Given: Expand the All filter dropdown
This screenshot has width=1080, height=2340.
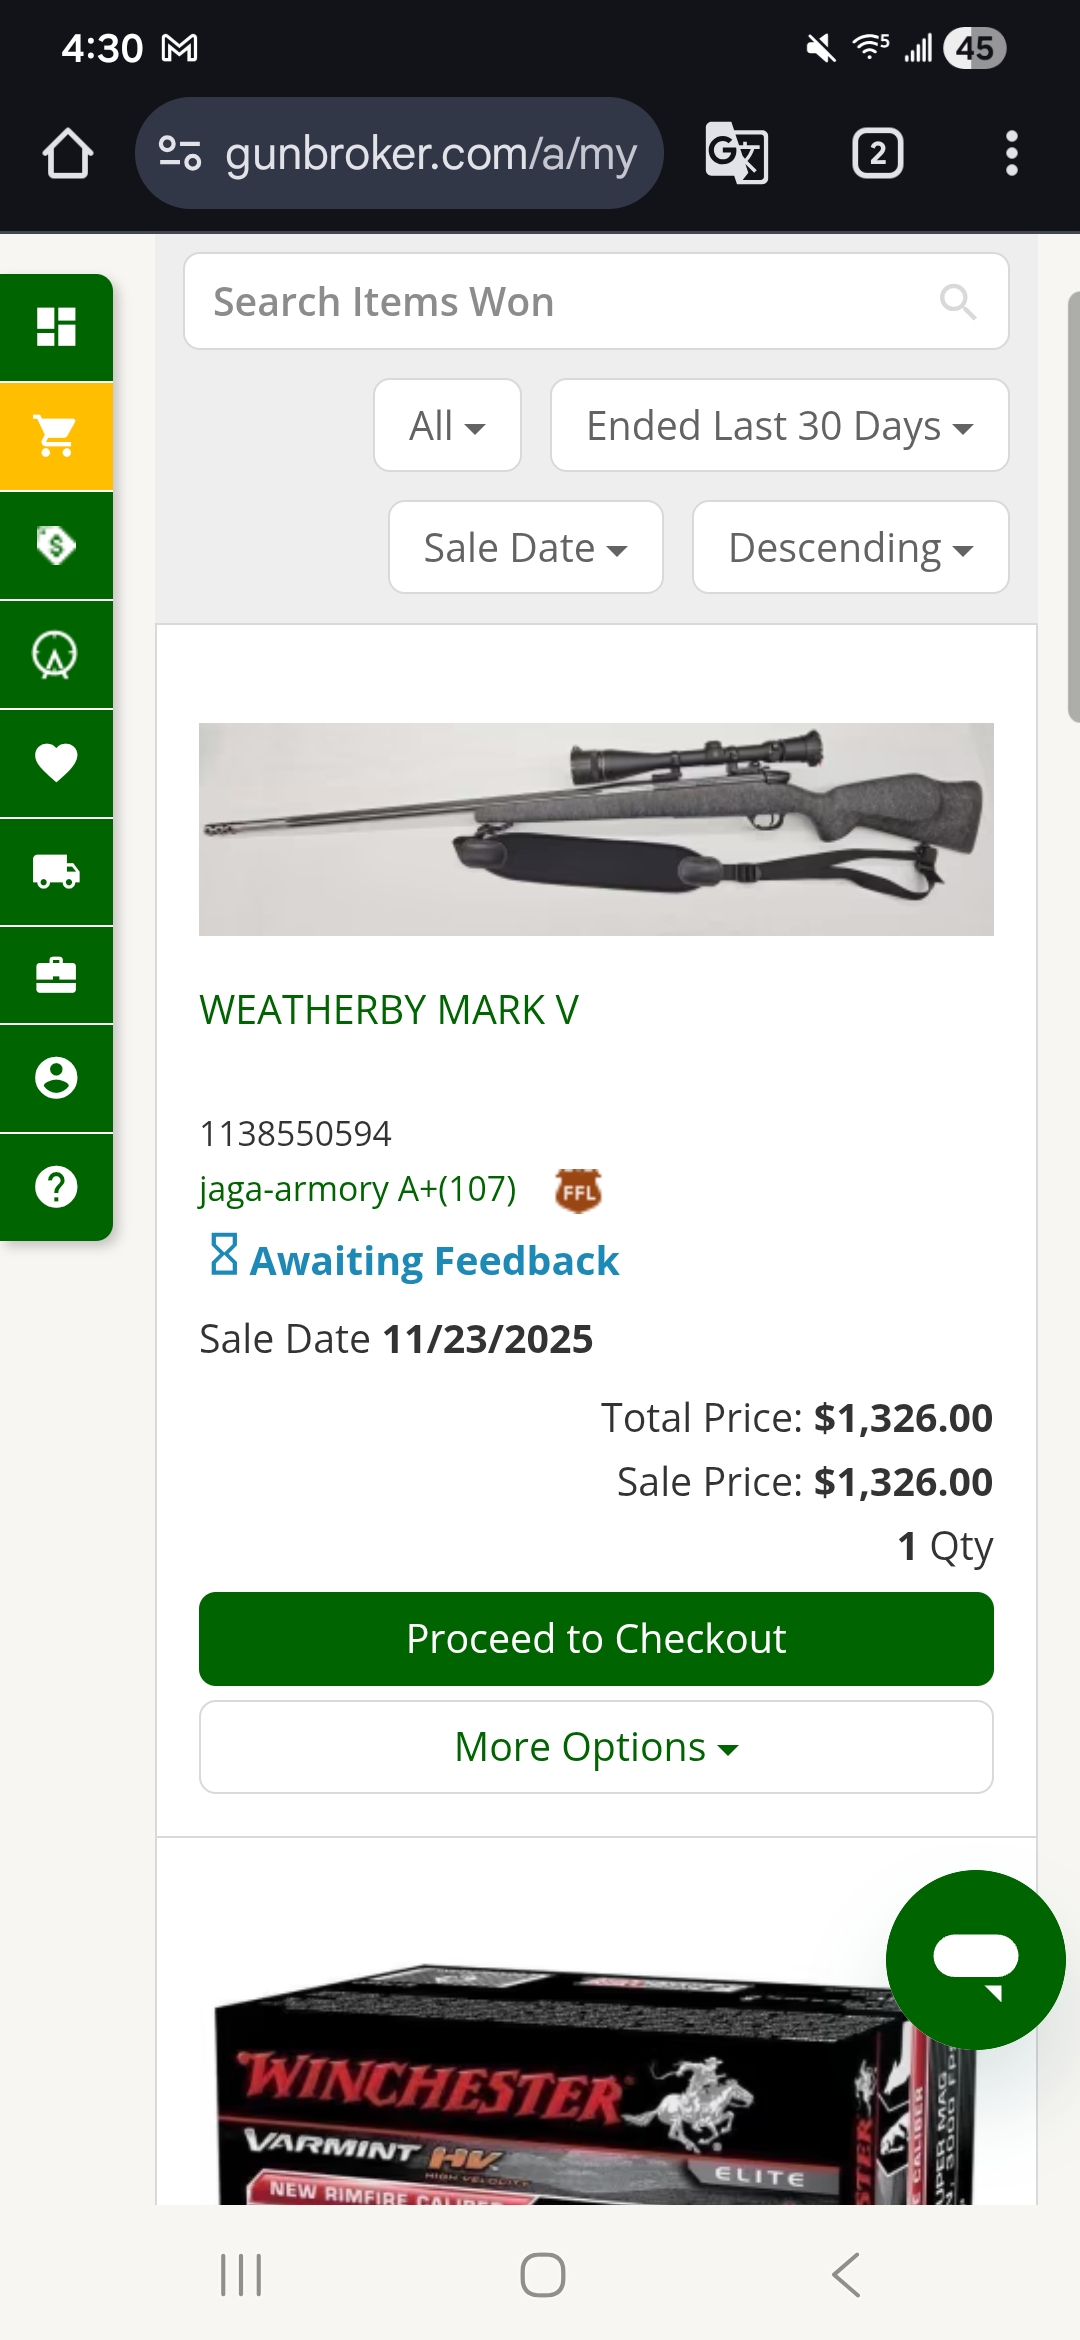Looking at the screenshot, I should point(447,426).
